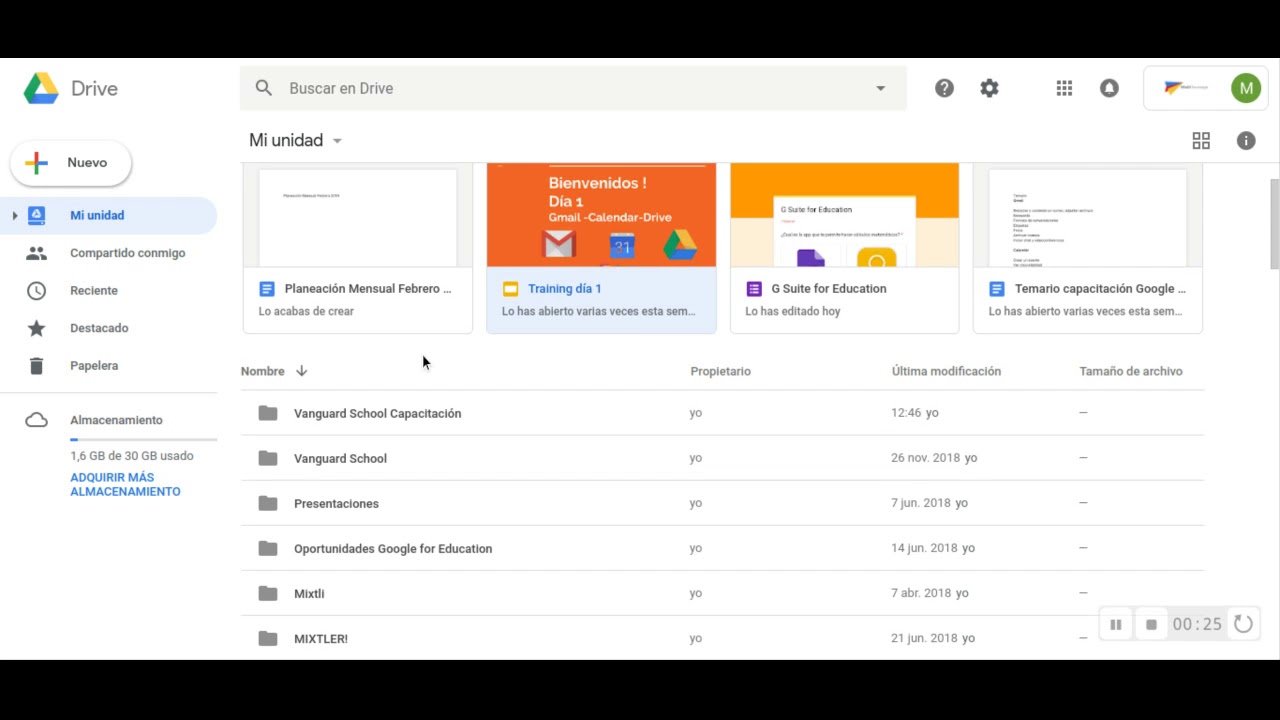Click folder icon of Presentaciones

coord(268,503)
